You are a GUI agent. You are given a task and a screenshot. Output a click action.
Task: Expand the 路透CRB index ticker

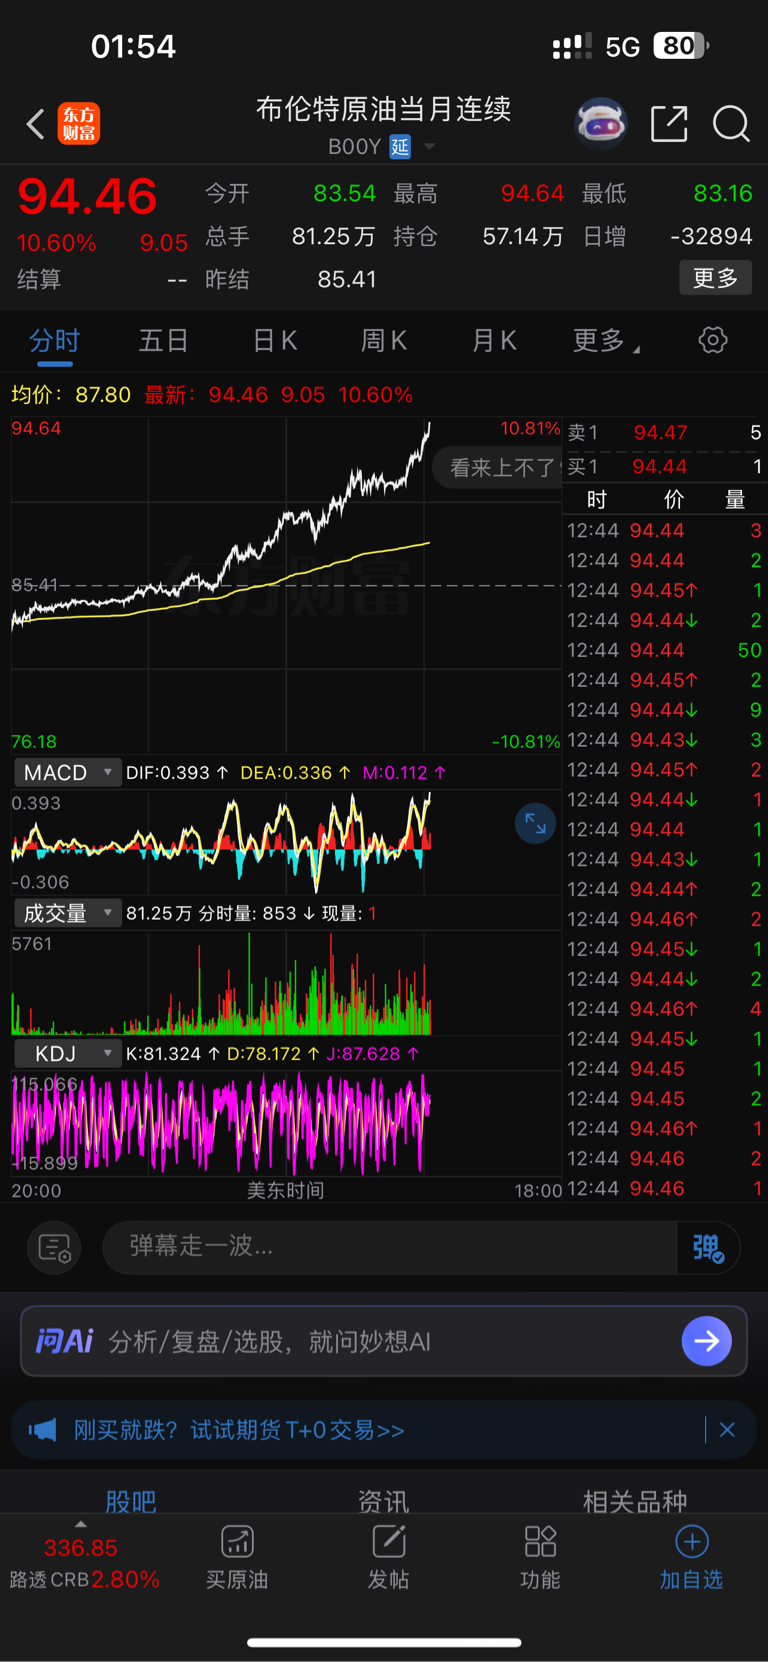(x=84, y=1562)
